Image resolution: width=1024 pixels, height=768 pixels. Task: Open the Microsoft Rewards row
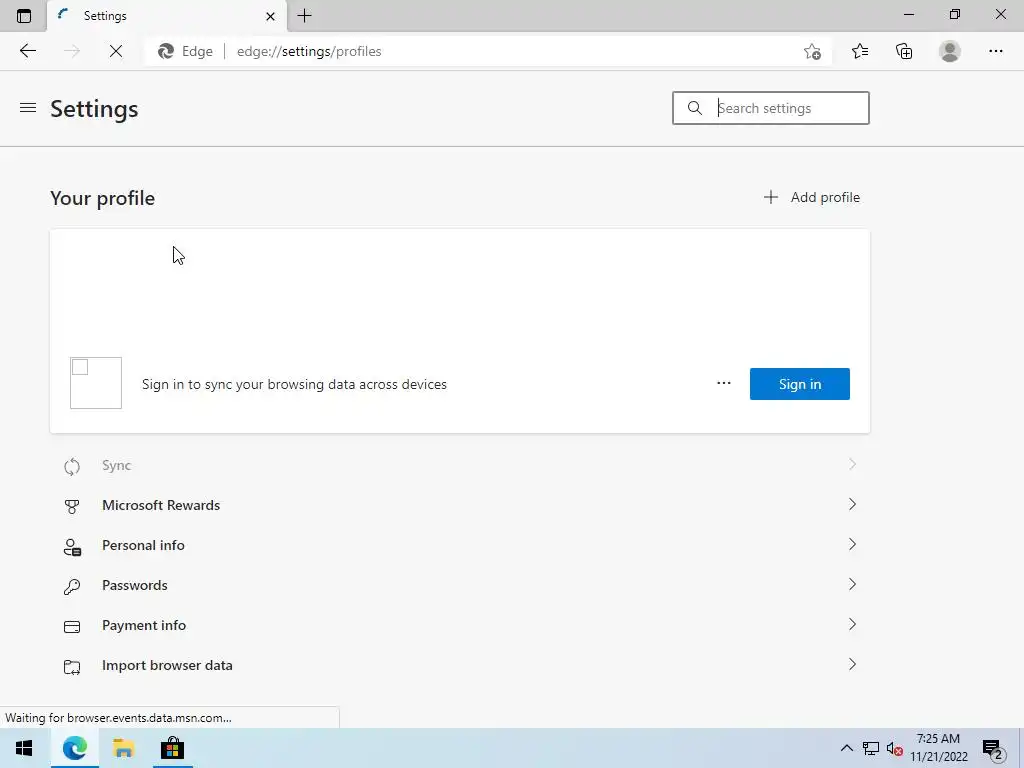460,505
